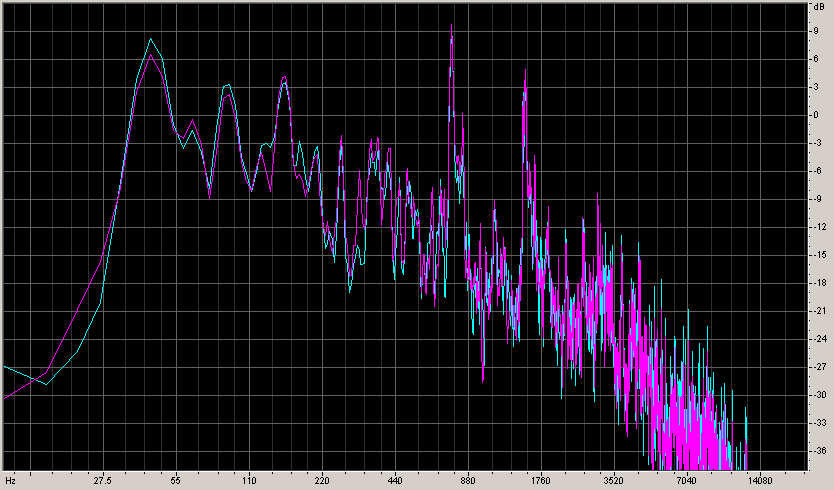This screenshot has height=490, width=834.
Task: Select the 55 Hz frequency label
Action: click(176, 481)
